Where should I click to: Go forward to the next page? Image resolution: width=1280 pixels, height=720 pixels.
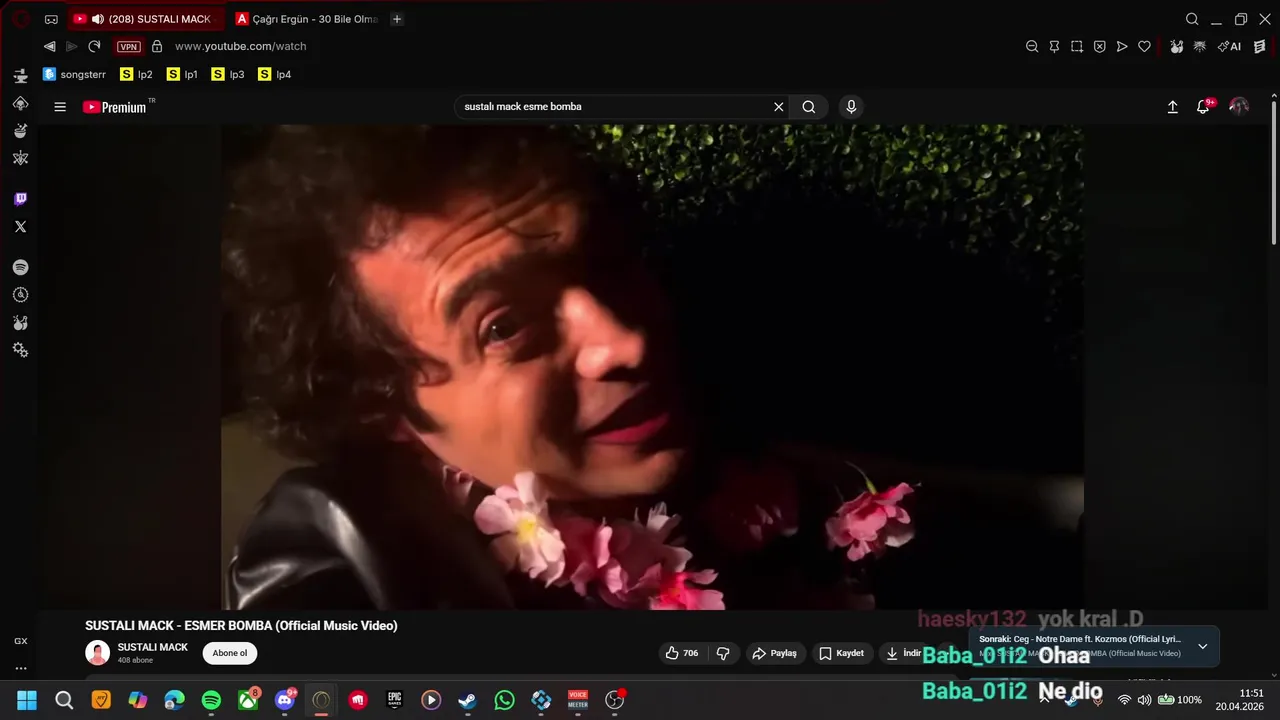coord(71,46)
